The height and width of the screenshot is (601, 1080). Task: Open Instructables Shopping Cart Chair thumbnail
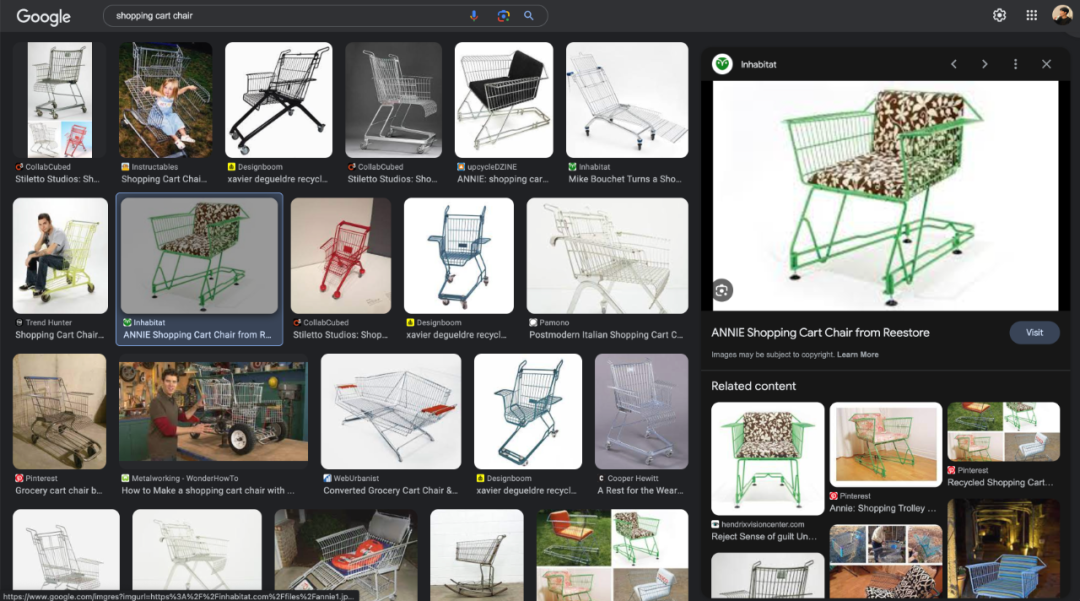tap(165, 101)
